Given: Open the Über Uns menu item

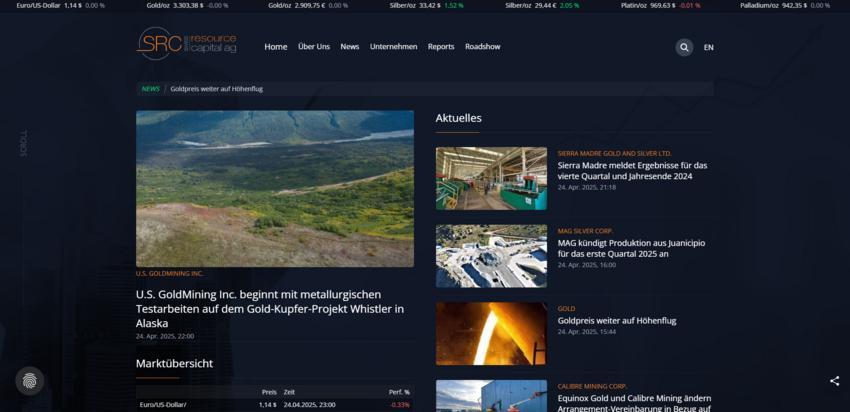Looking at the screenshot, I should 314,47.
